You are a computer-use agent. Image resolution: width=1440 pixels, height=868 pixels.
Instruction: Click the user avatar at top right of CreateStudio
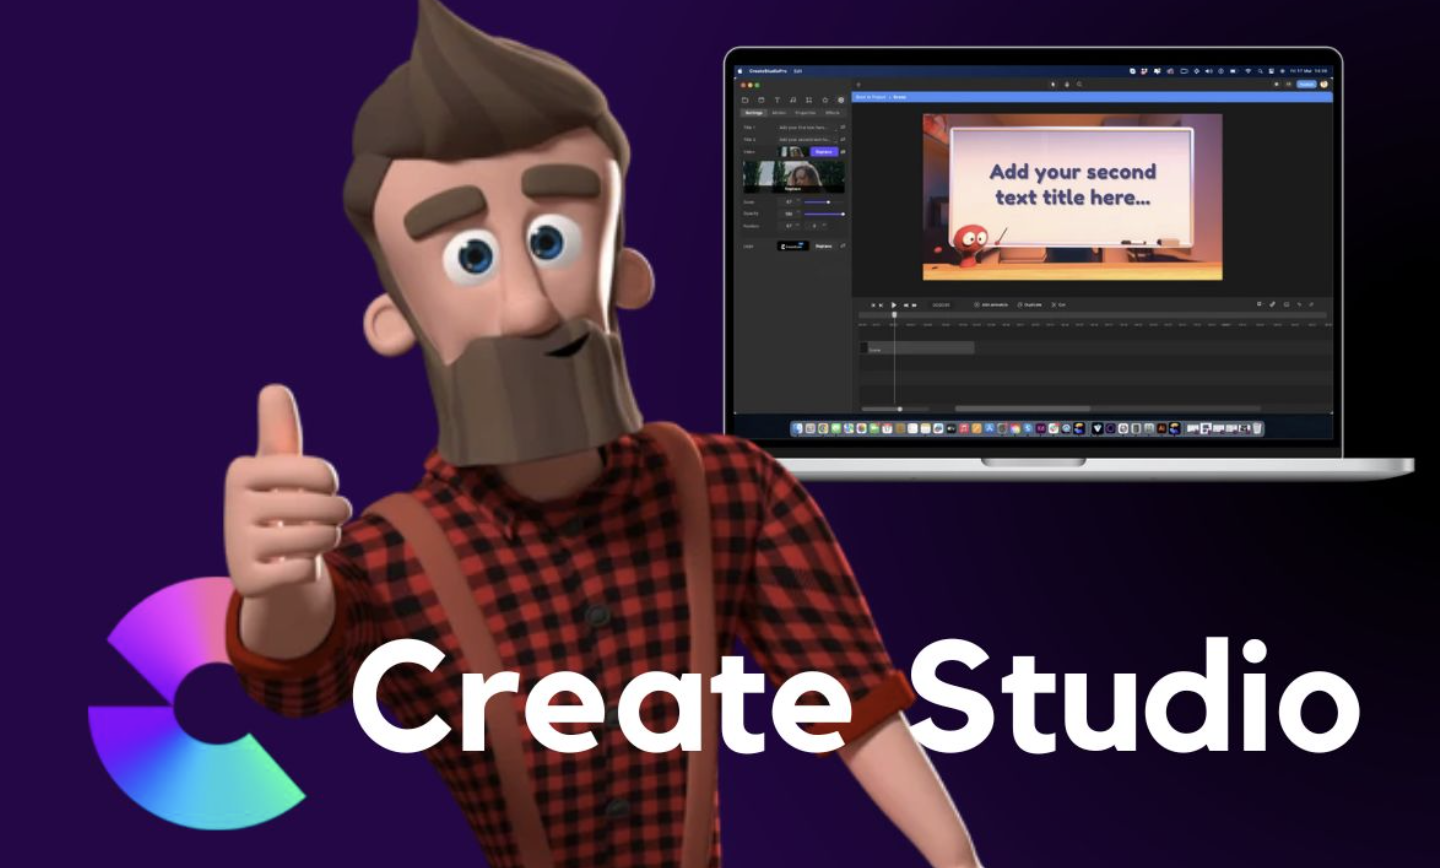[x=1324, y=84]
